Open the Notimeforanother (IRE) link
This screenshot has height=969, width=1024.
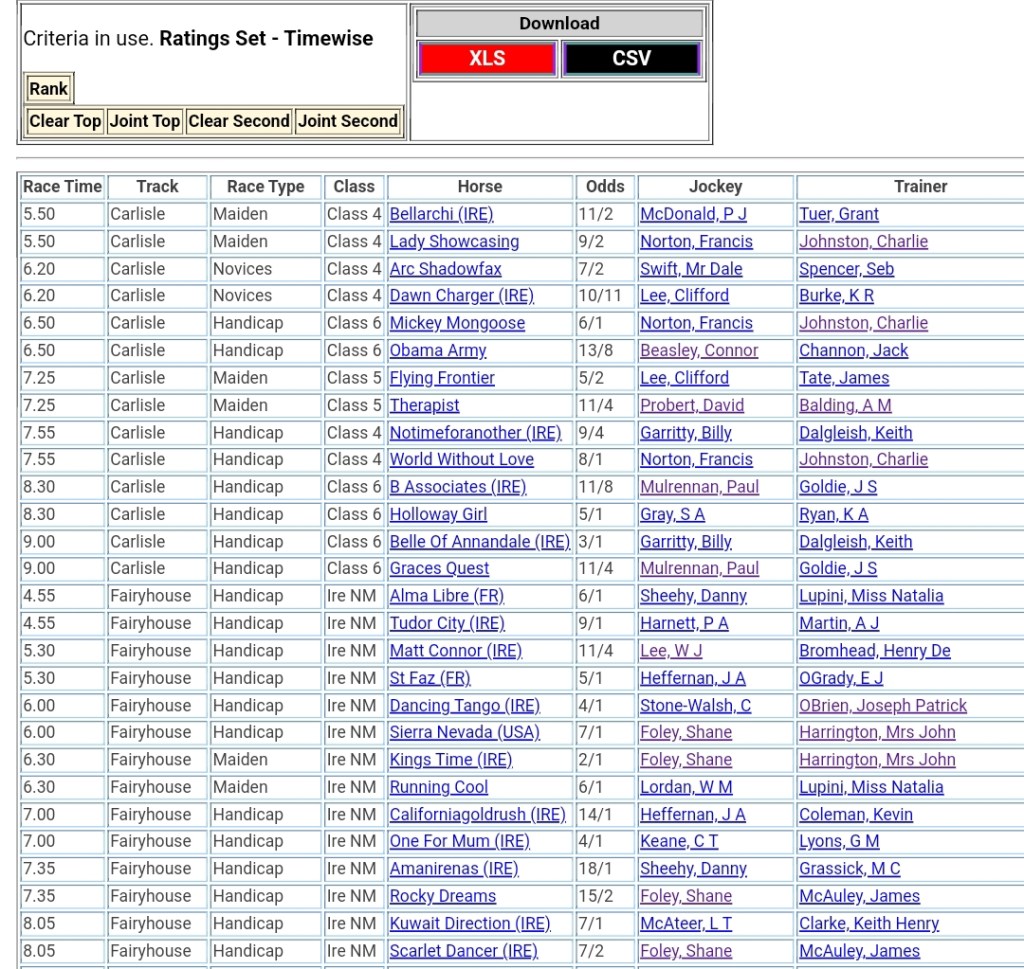click(475, 433)
